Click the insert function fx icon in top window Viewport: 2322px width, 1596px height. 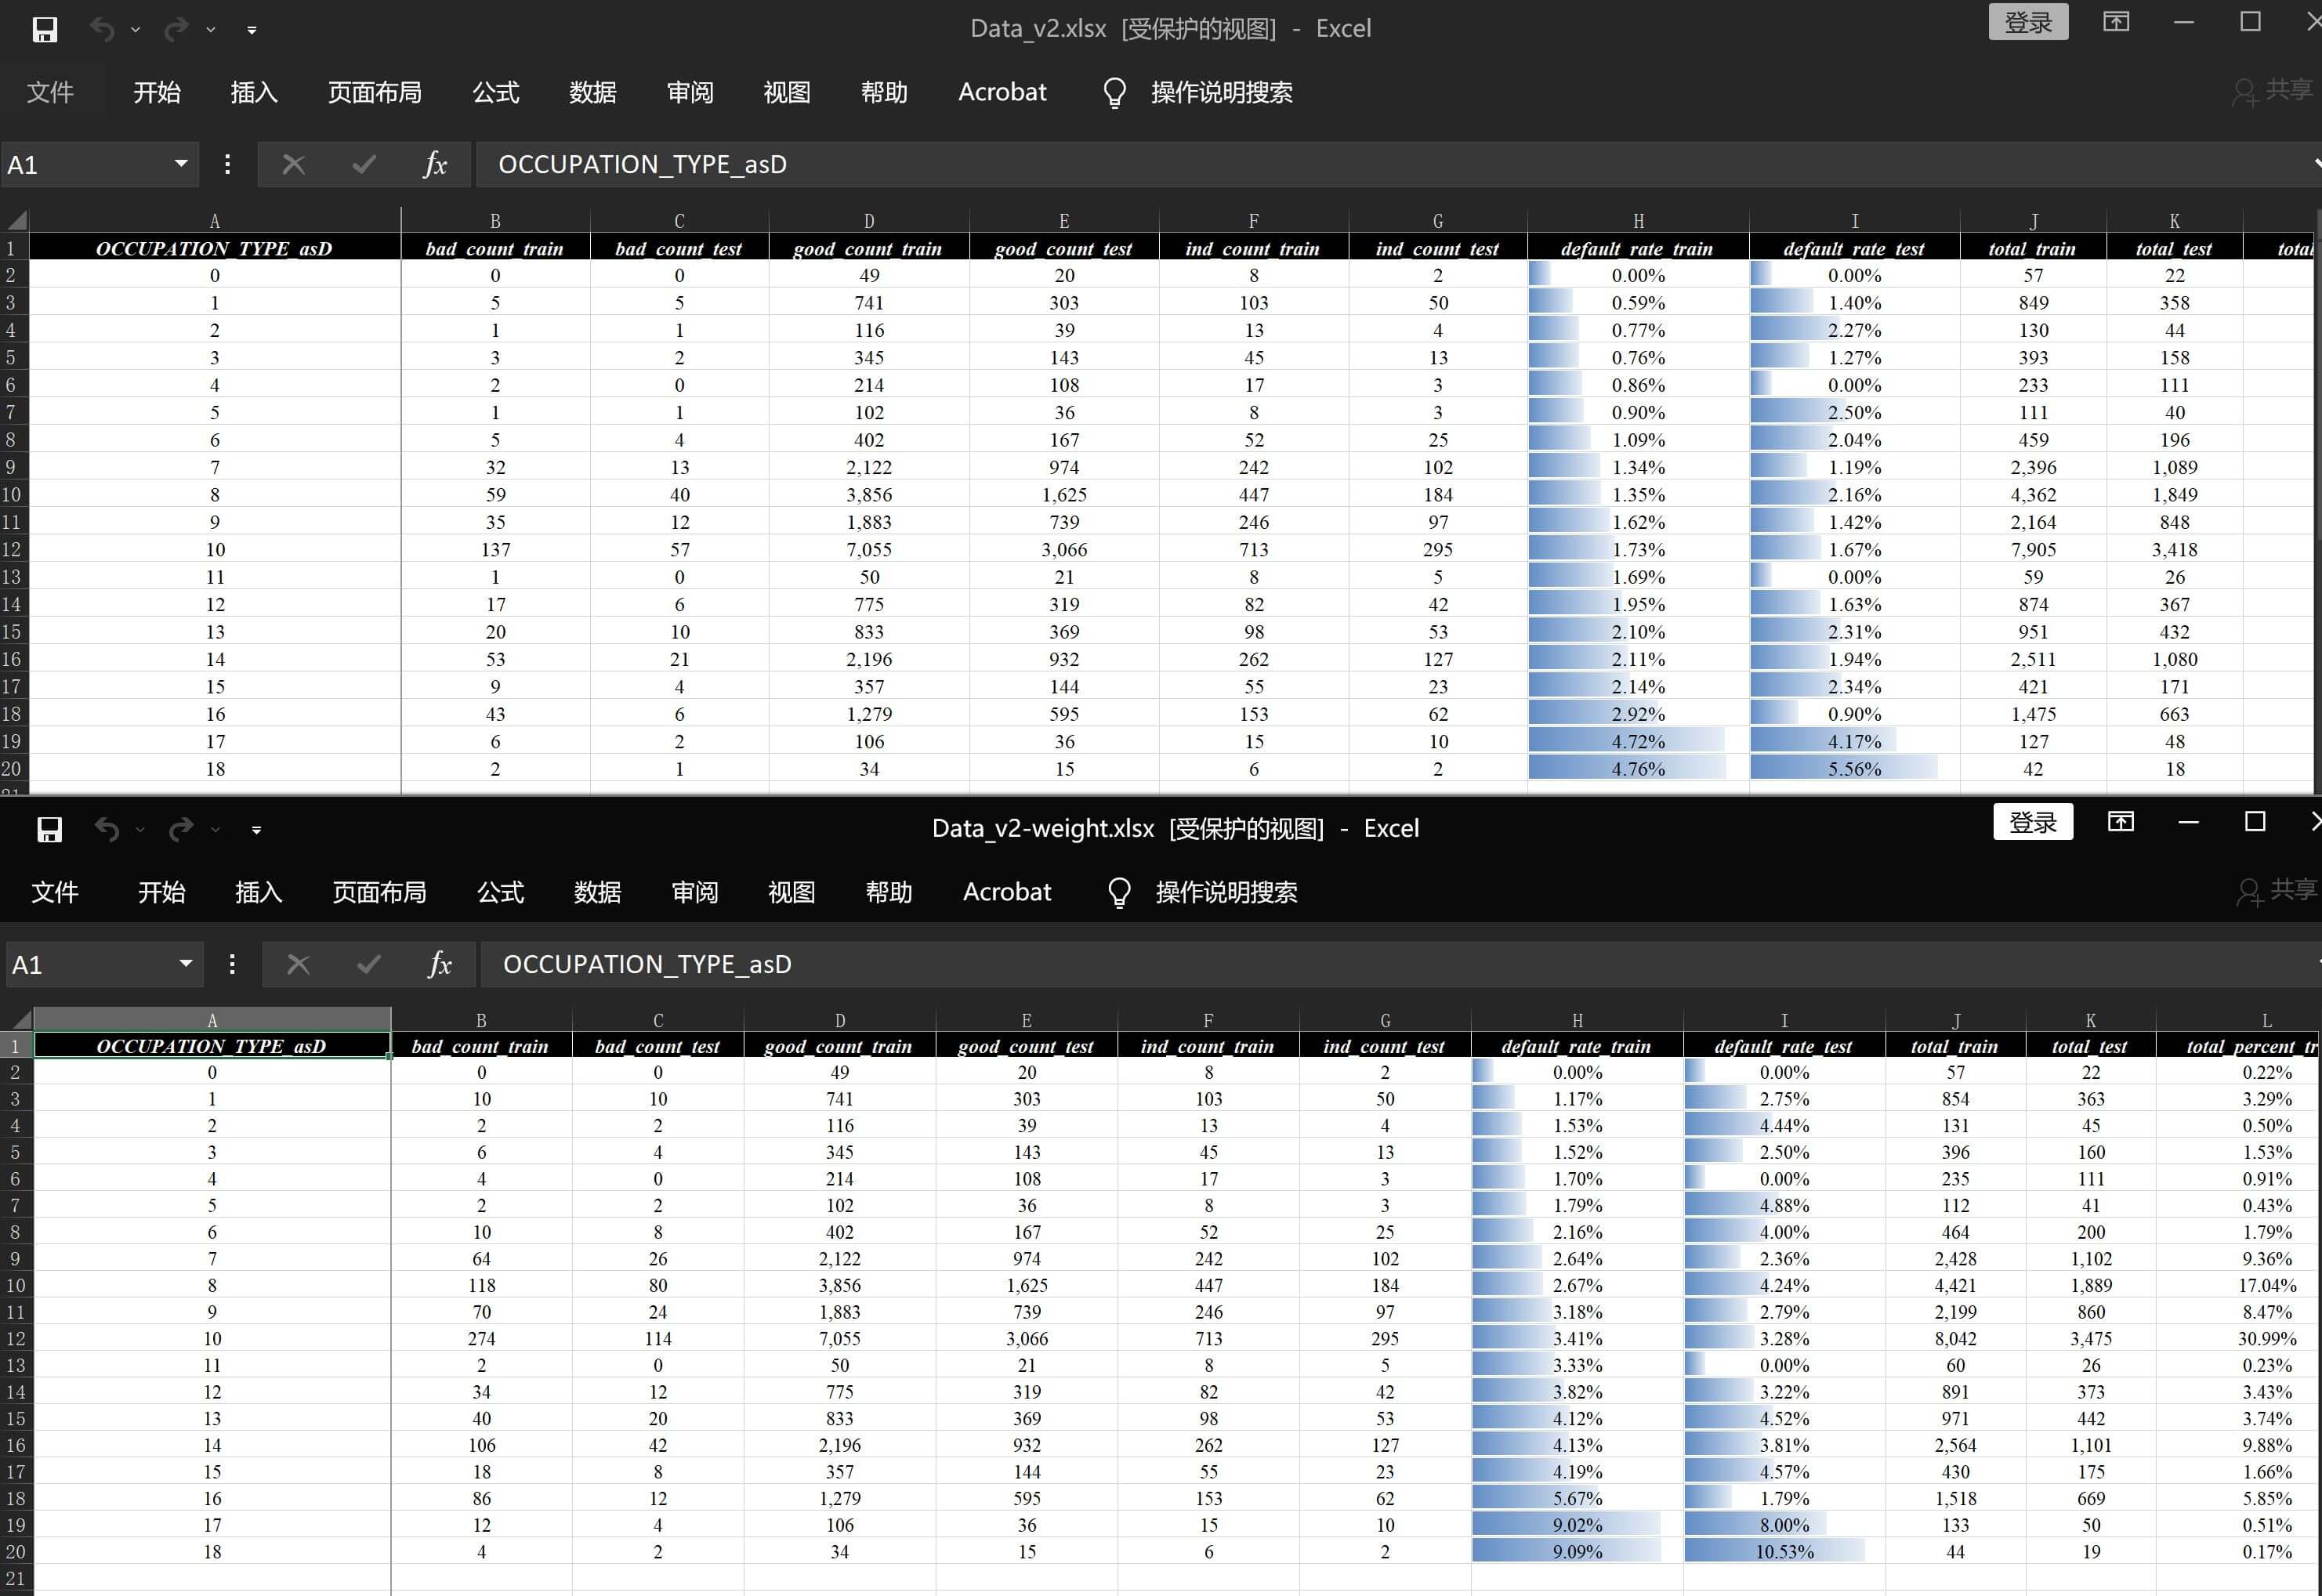point(435,164)
